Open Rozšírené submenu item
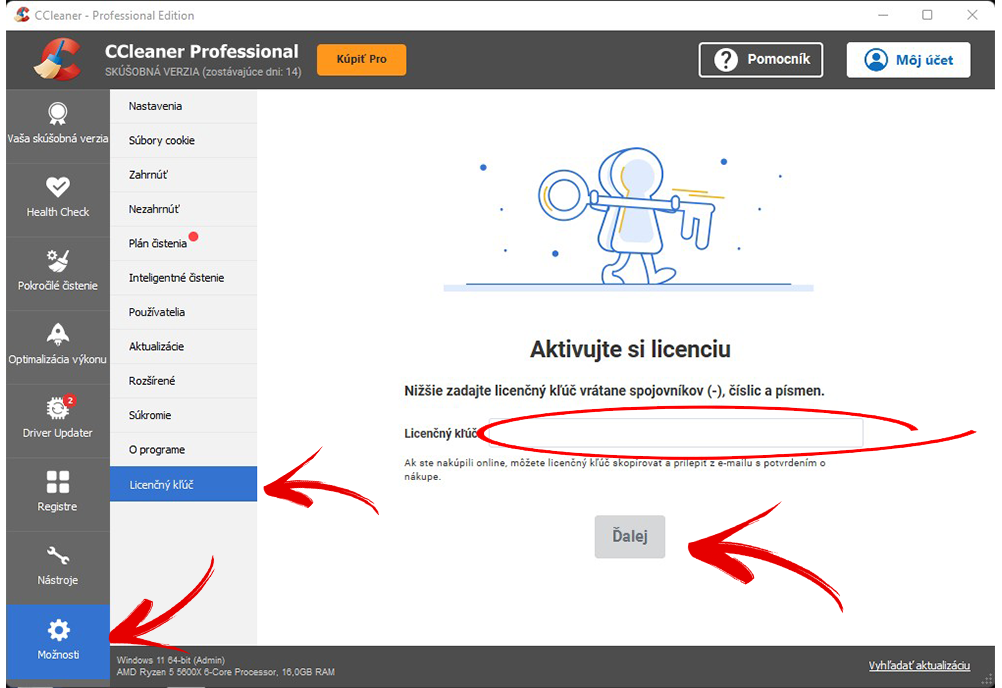The width and height of the screenshot is (1002, 688). (x=183, y=381)
